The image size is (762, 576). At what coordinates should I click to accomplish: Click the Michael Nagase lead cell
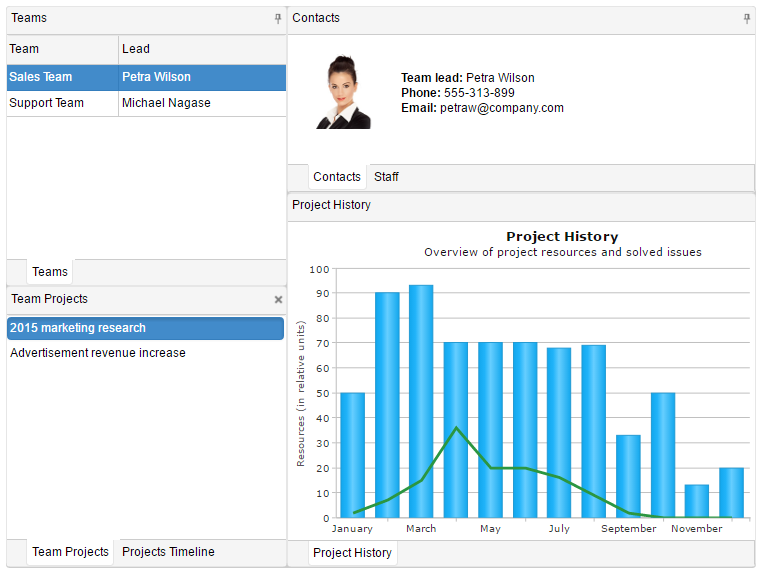click(x=200, y=103)
